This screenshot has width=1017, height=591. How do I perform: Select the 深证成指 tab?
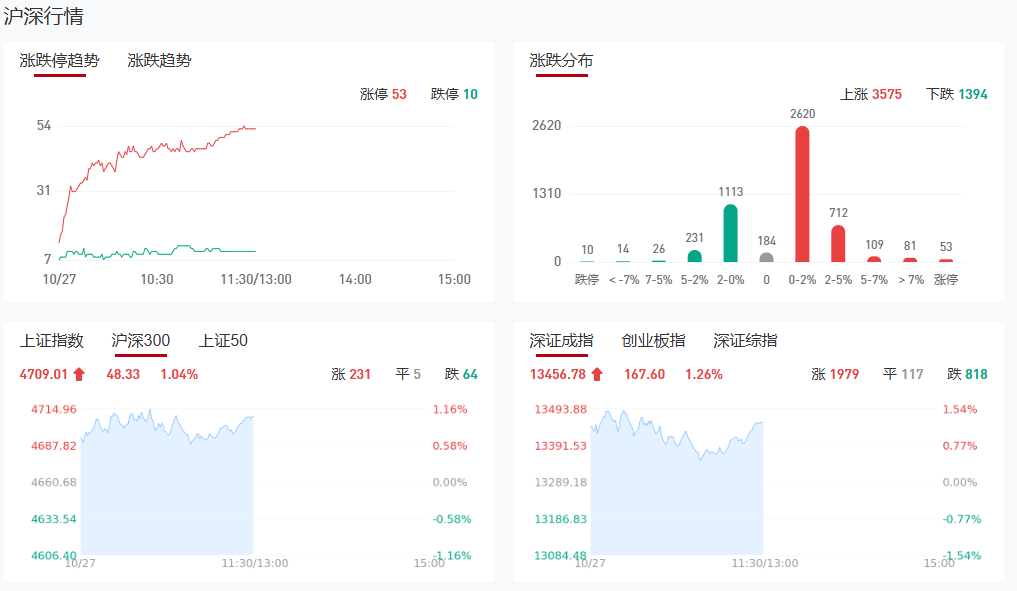pyautogui.click(x=561, y=341)
